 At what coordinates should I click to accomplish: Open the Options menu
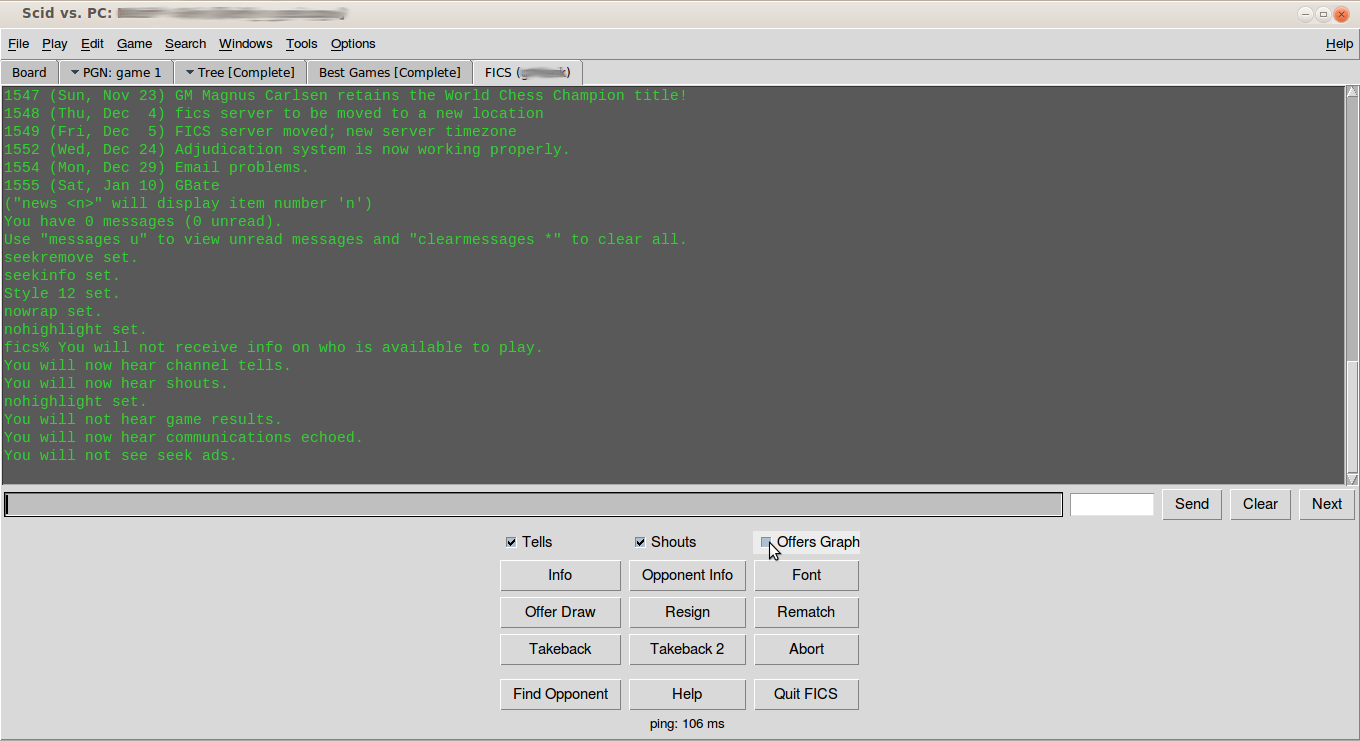(x=353, y=44)
